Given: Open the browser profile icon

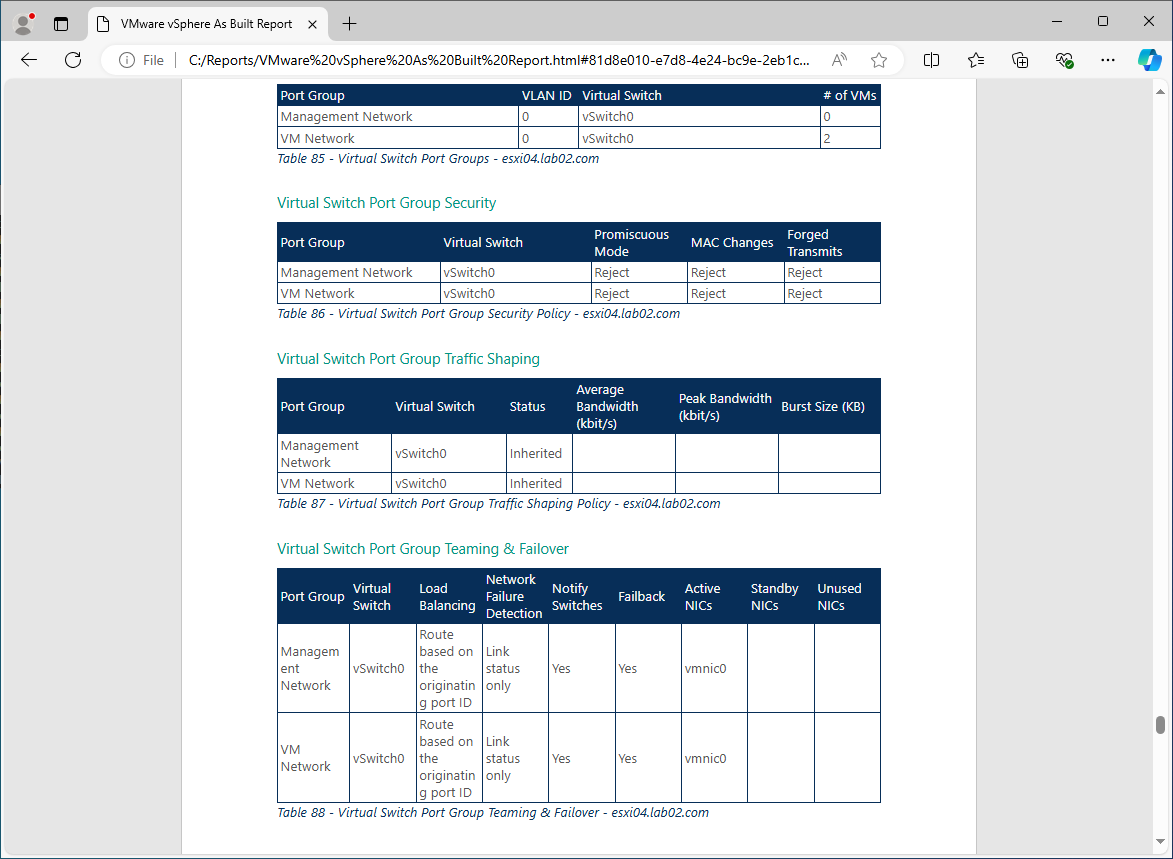Looking at the screenshot, I should pyautogui.click(x=24, y=24).
